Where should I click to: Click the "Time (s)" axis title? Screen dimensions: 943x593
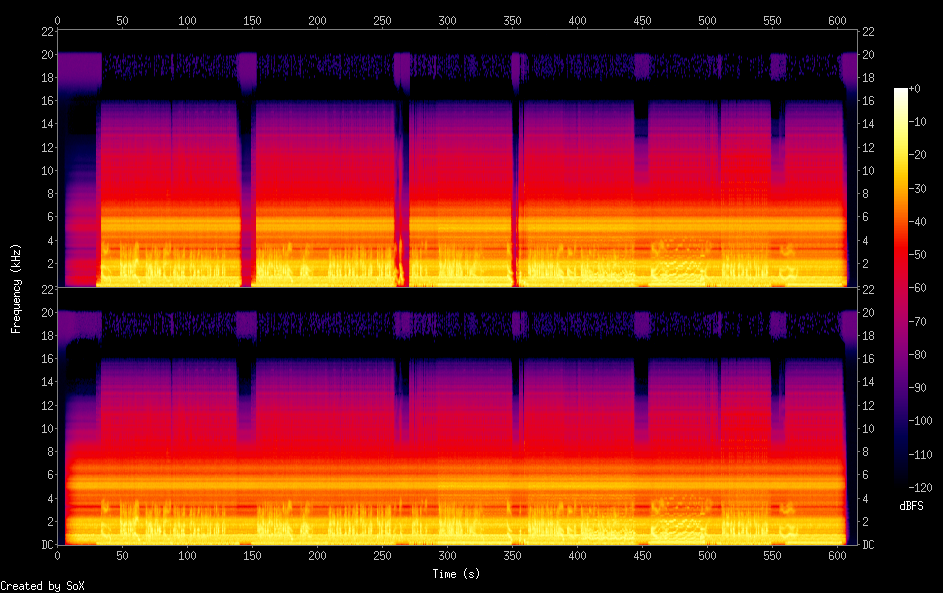(456, 574)
